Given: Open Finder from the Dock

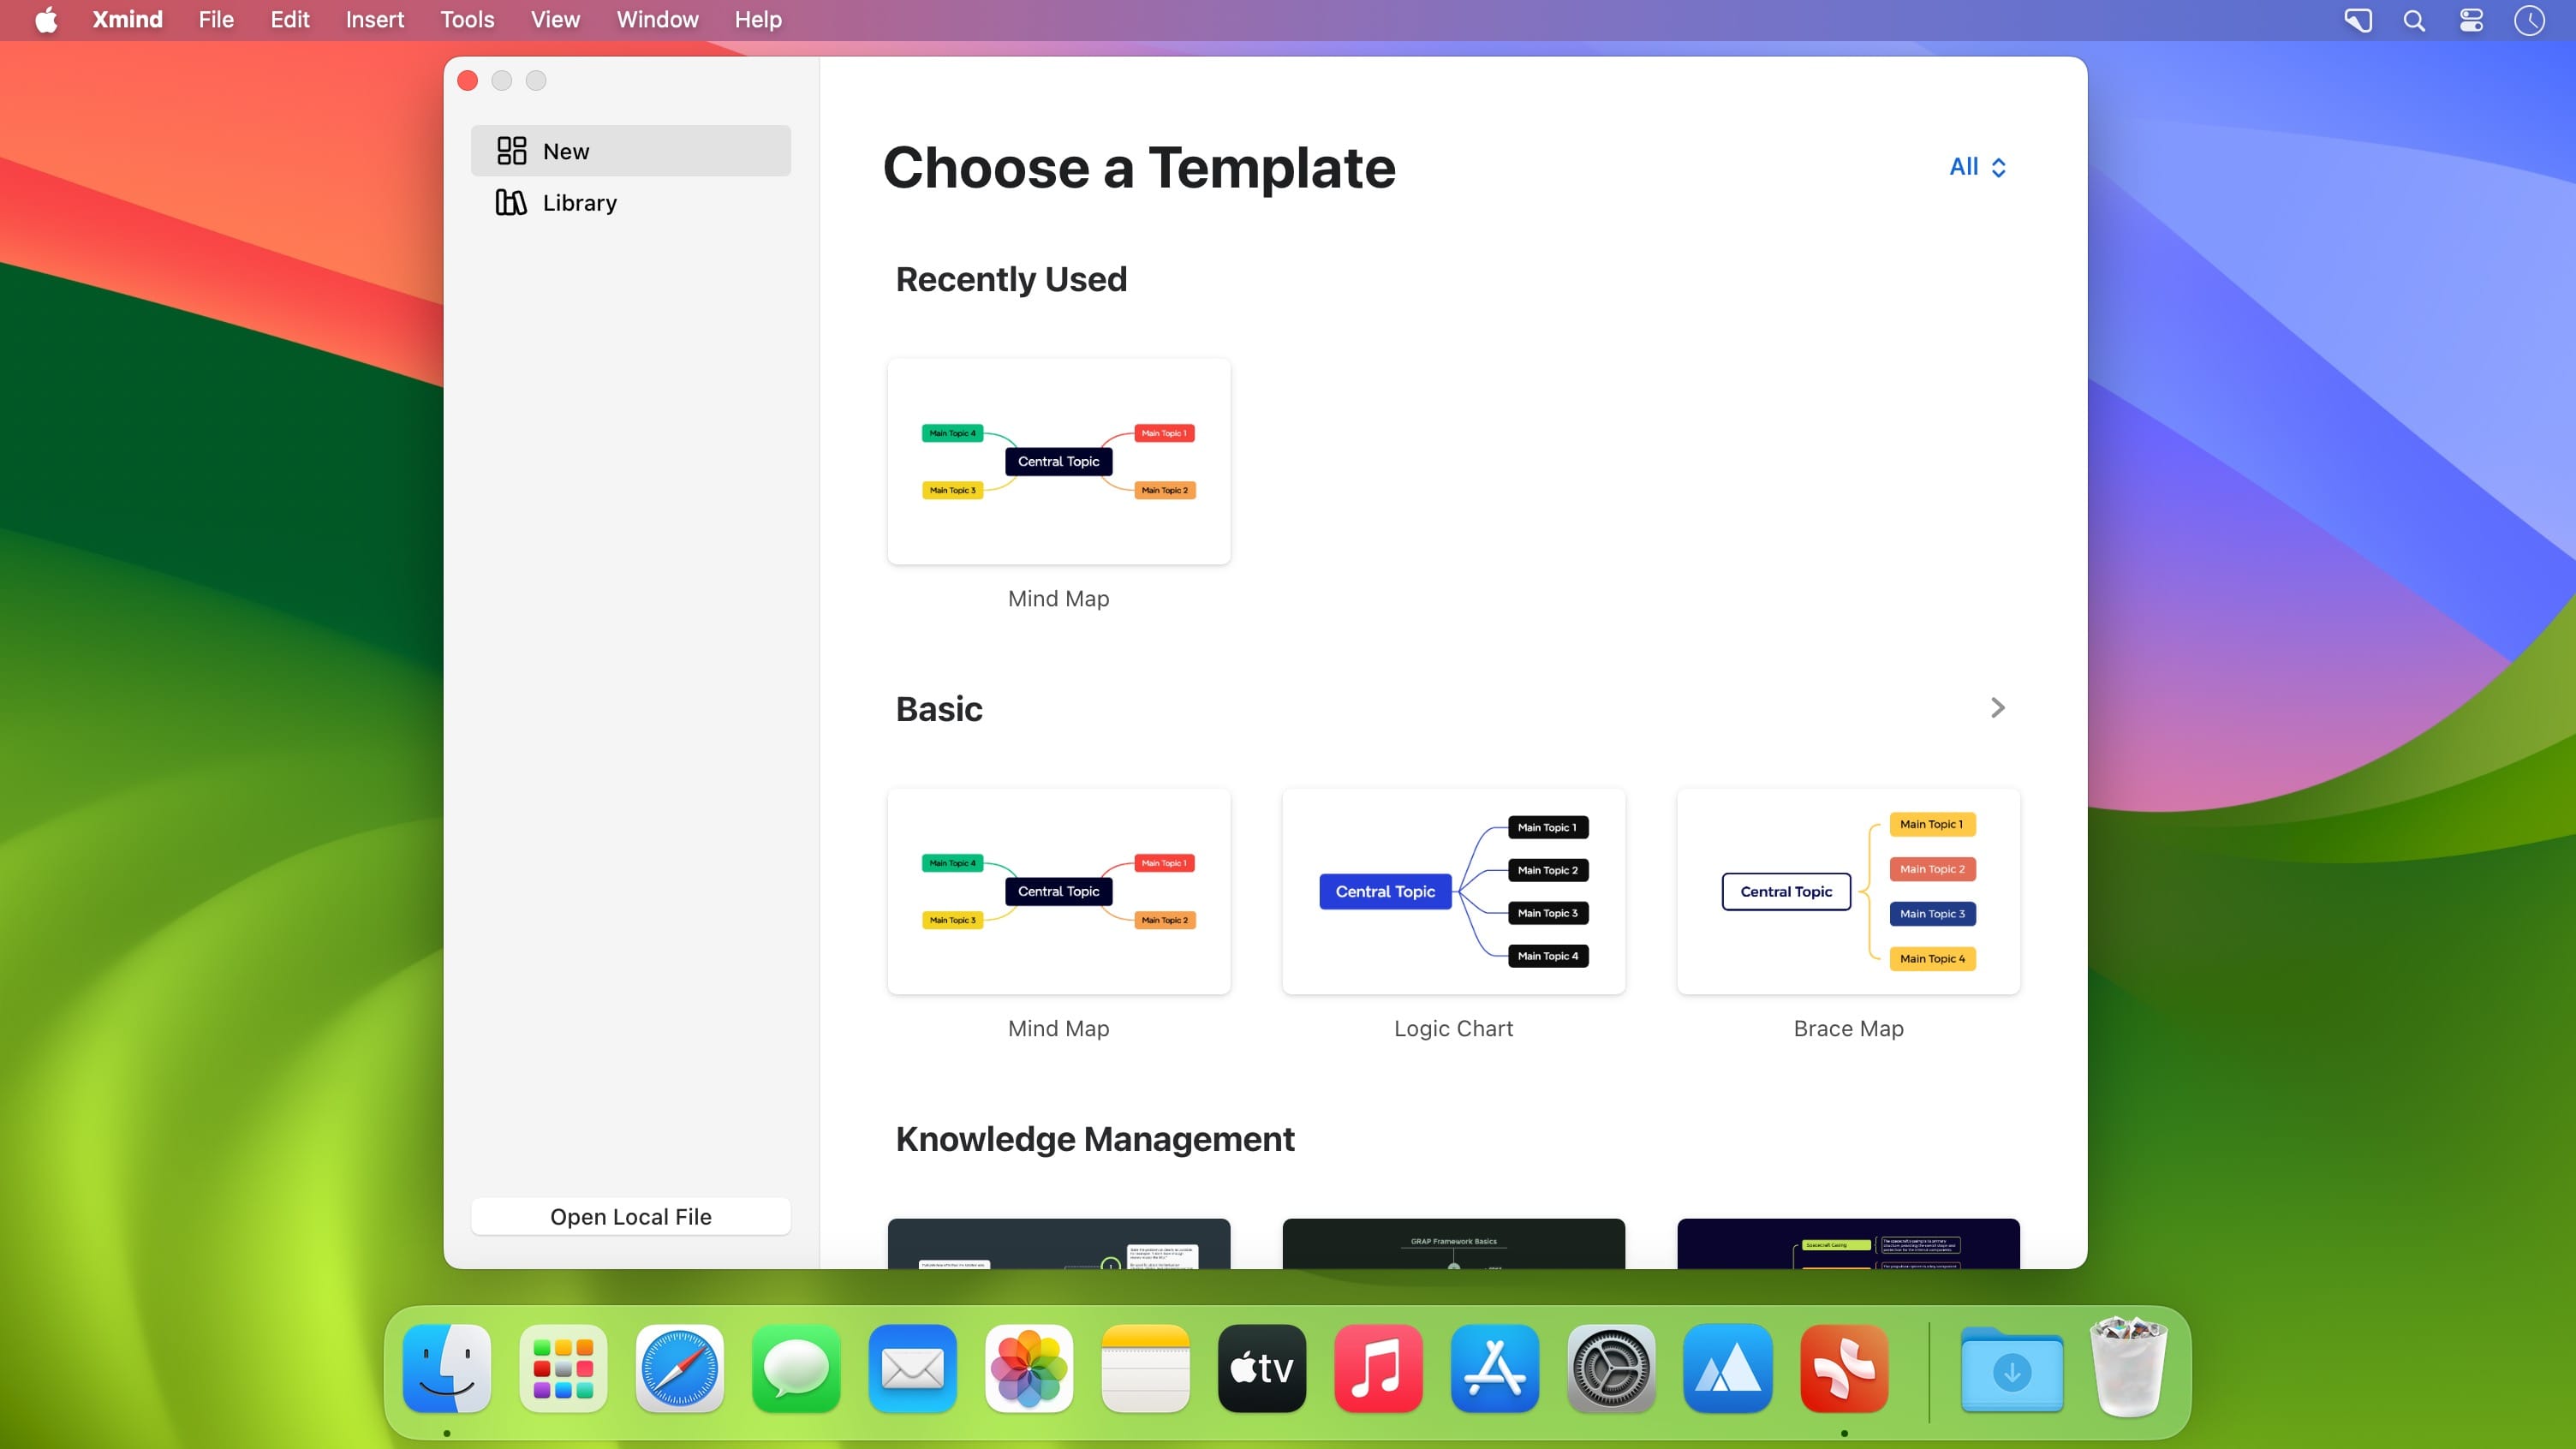Looking at the screenshot, I should tap(447, 1368).
